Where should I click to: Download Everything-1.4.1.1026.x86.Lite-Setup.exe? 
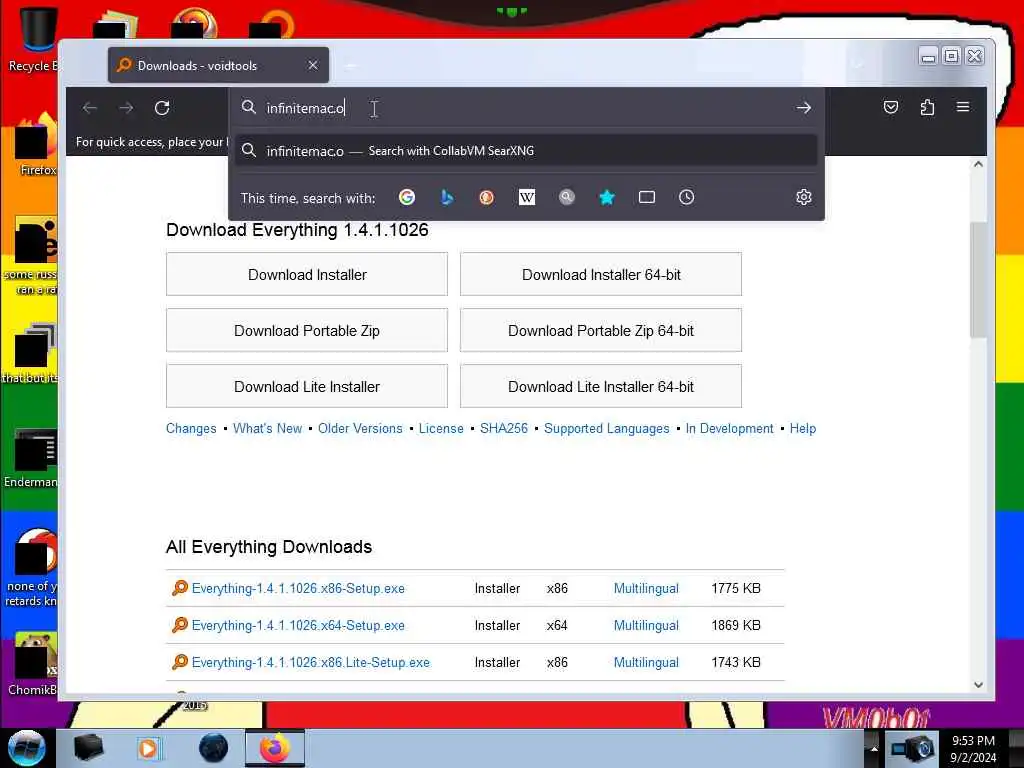pos(310,662)
